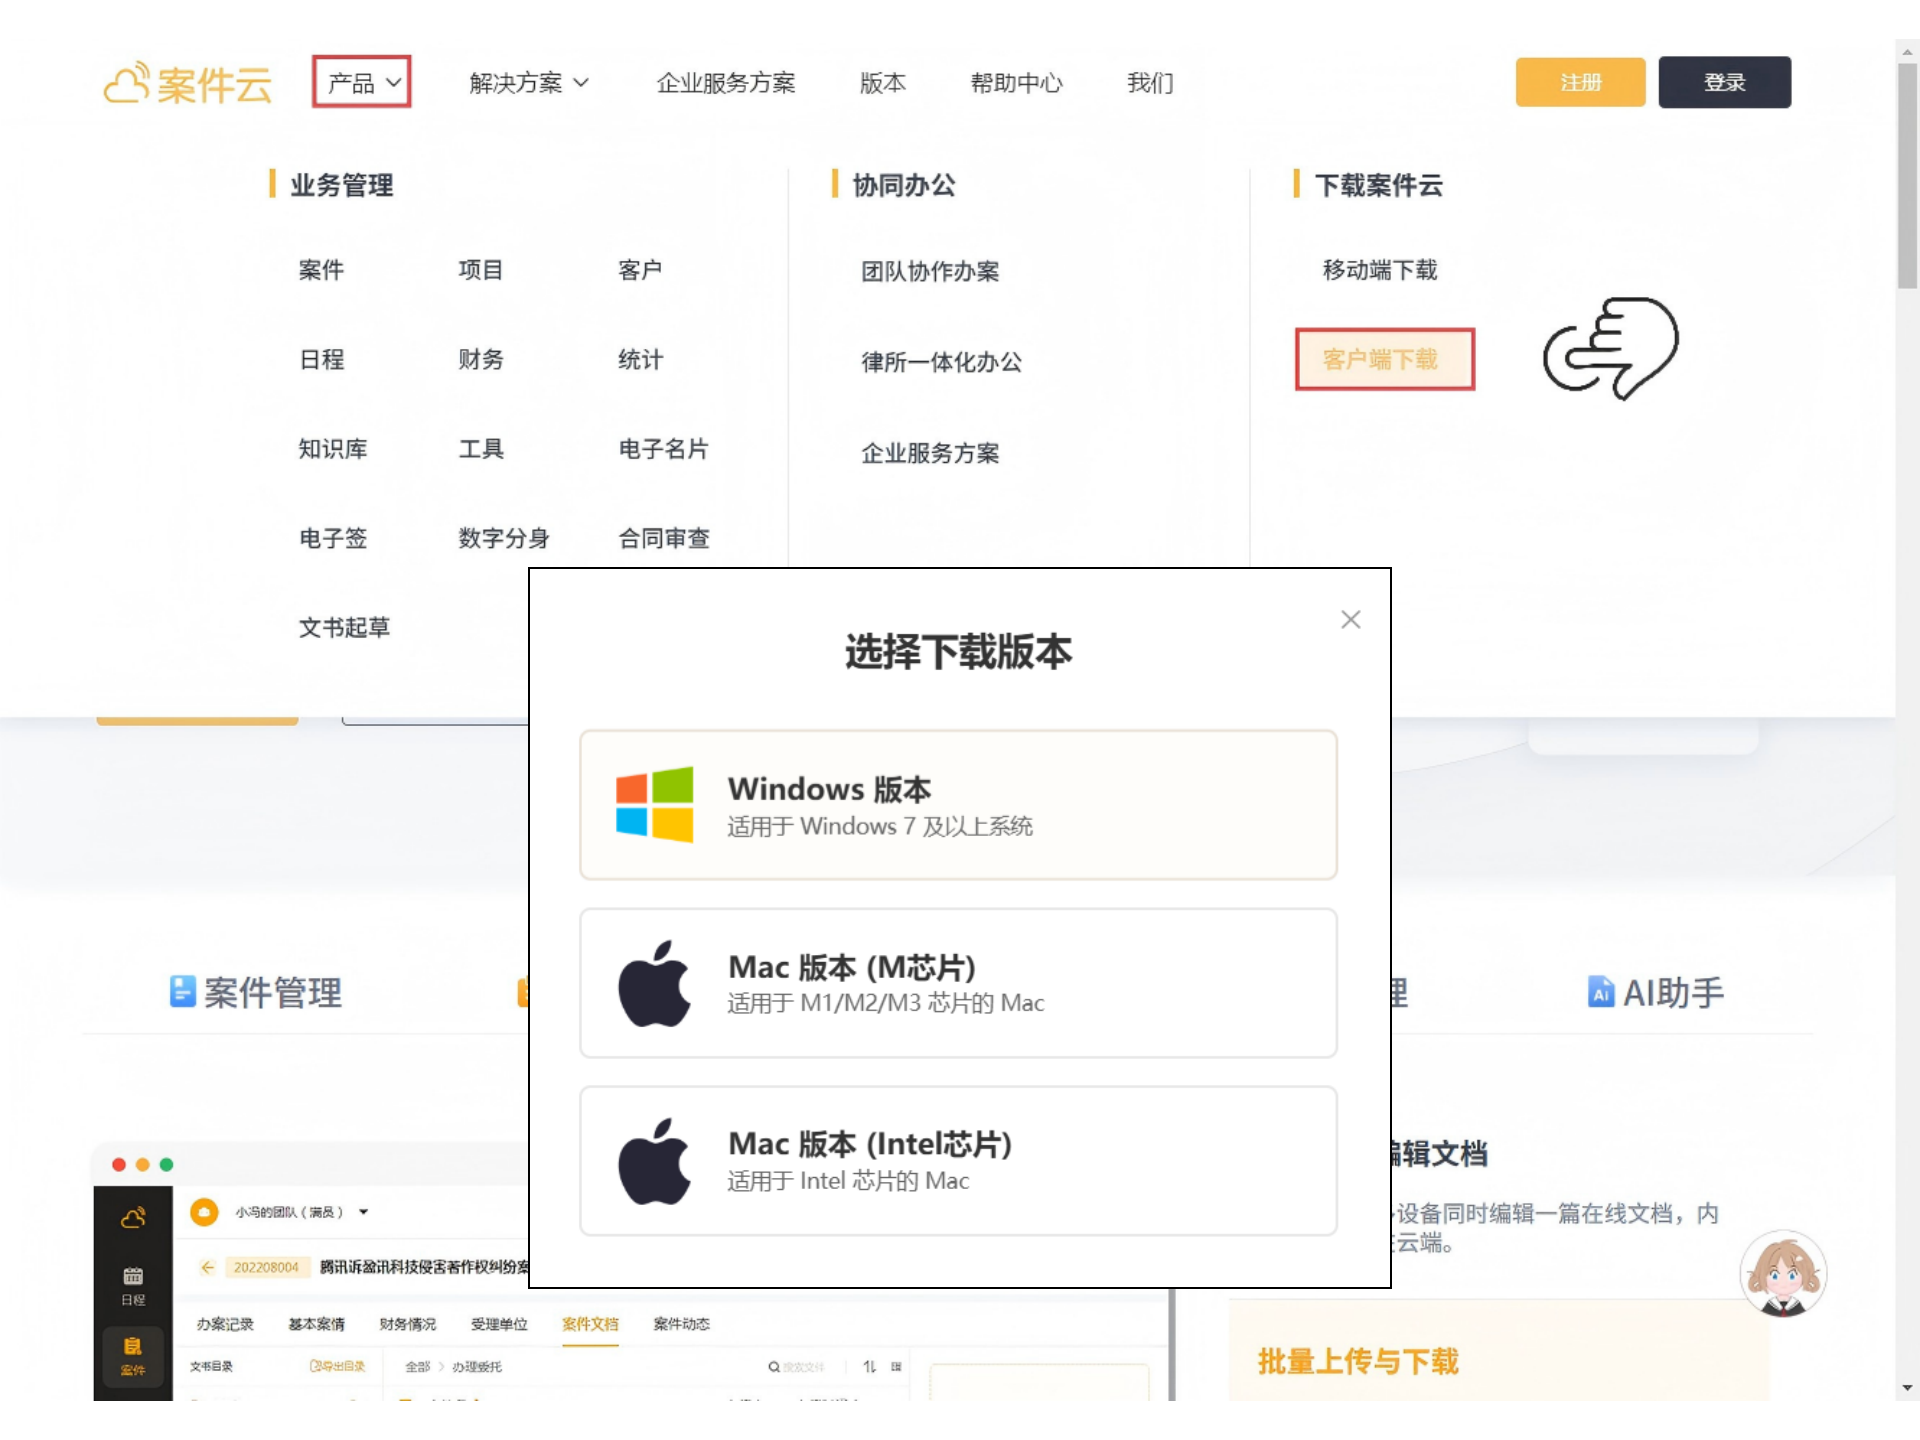Open the 帮助中心 menu item

coord(1016,83)
